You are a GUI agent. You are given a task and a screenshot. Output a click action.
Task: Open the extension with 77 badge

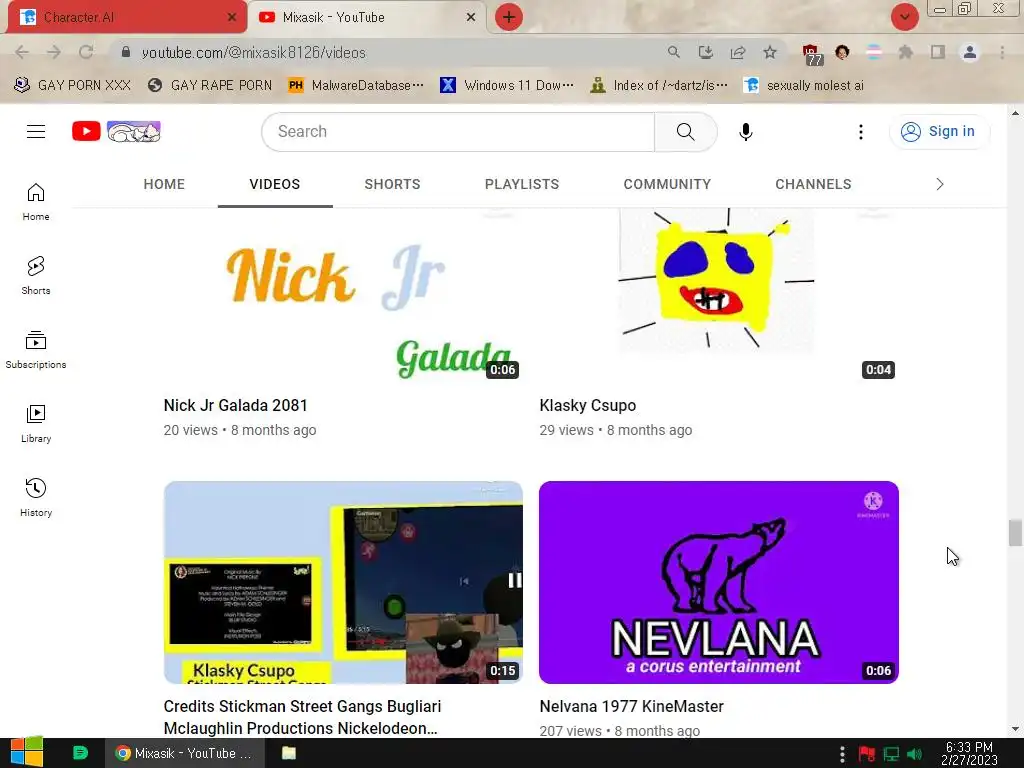click(812, 55)
